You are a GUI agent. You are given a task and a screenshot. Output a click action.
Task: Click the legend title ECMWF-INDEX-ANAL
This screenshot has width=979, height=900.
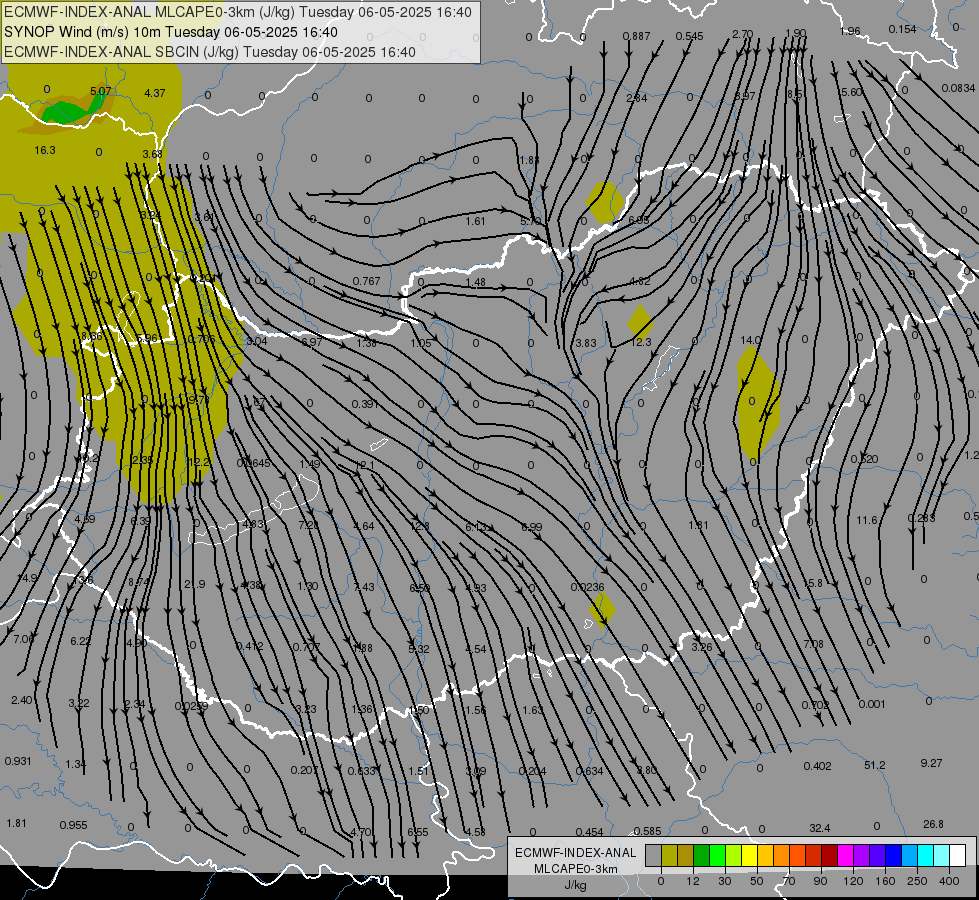pyautogui.click(x=575, y=853)
